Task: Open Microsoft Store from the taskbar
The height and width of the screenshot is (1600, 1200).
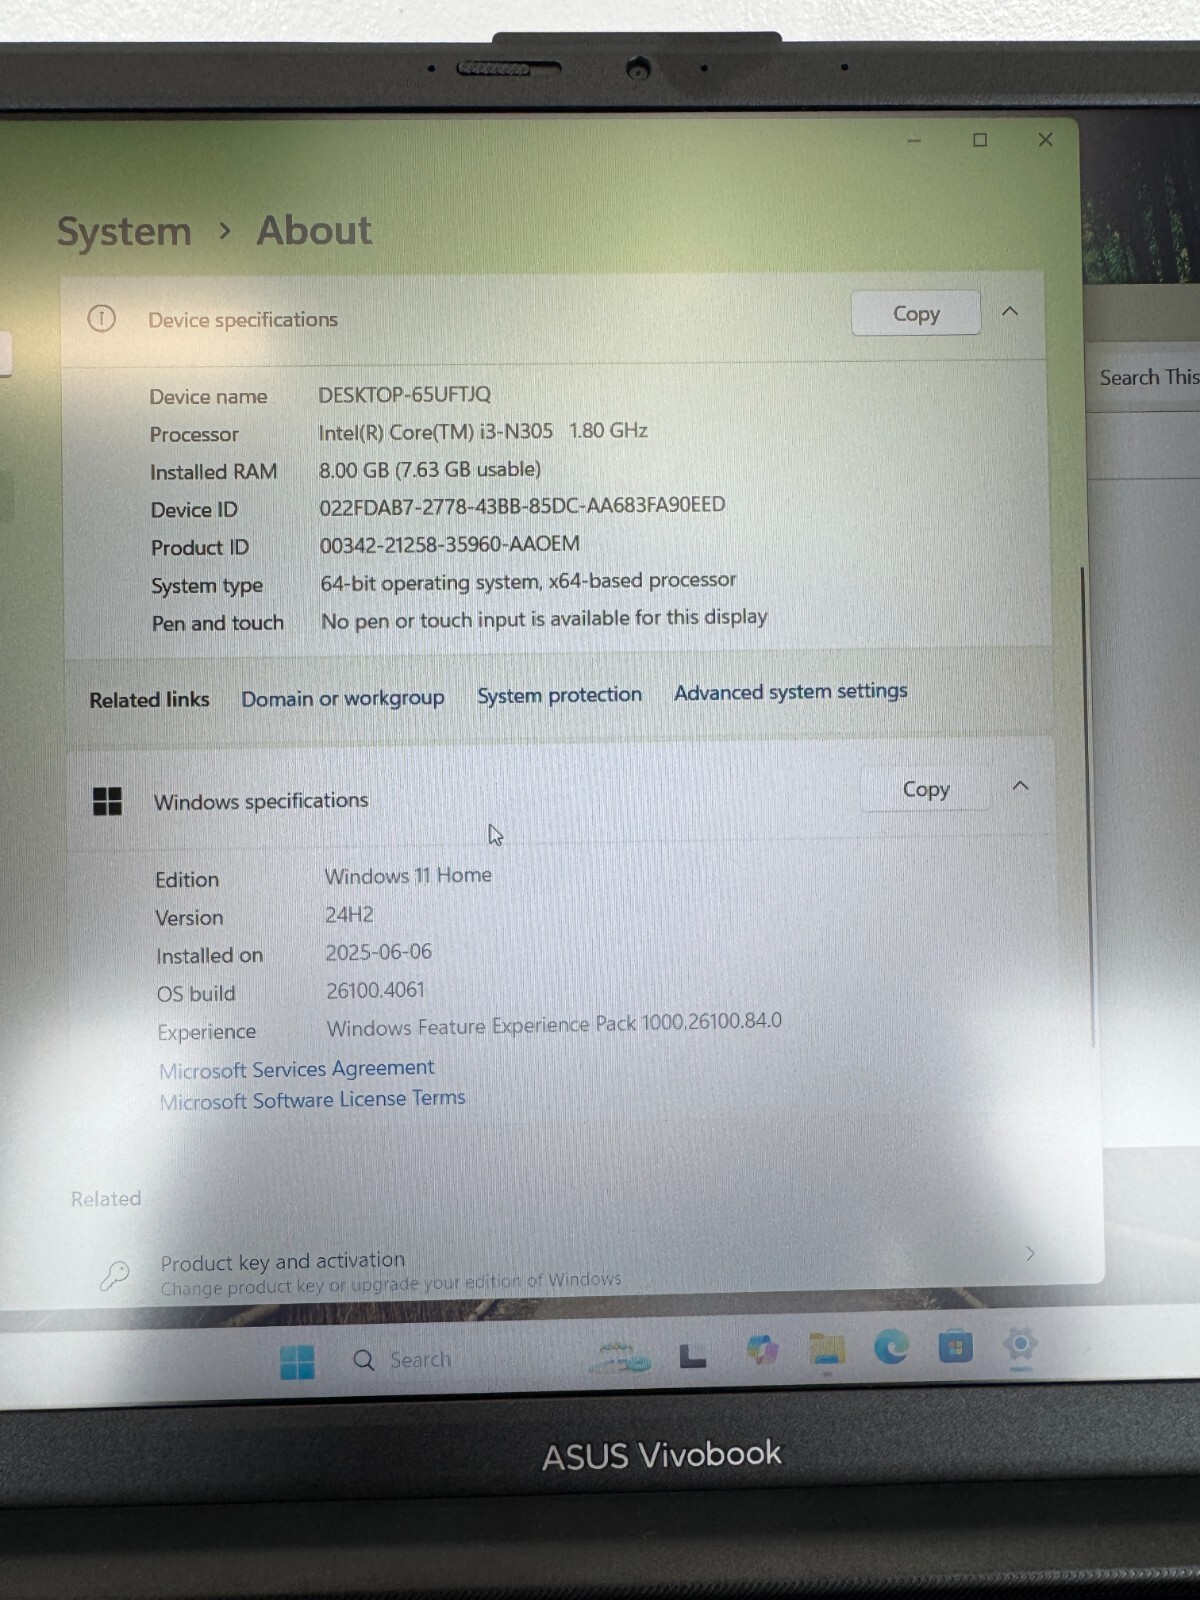Action: [x=955, y=1347]
